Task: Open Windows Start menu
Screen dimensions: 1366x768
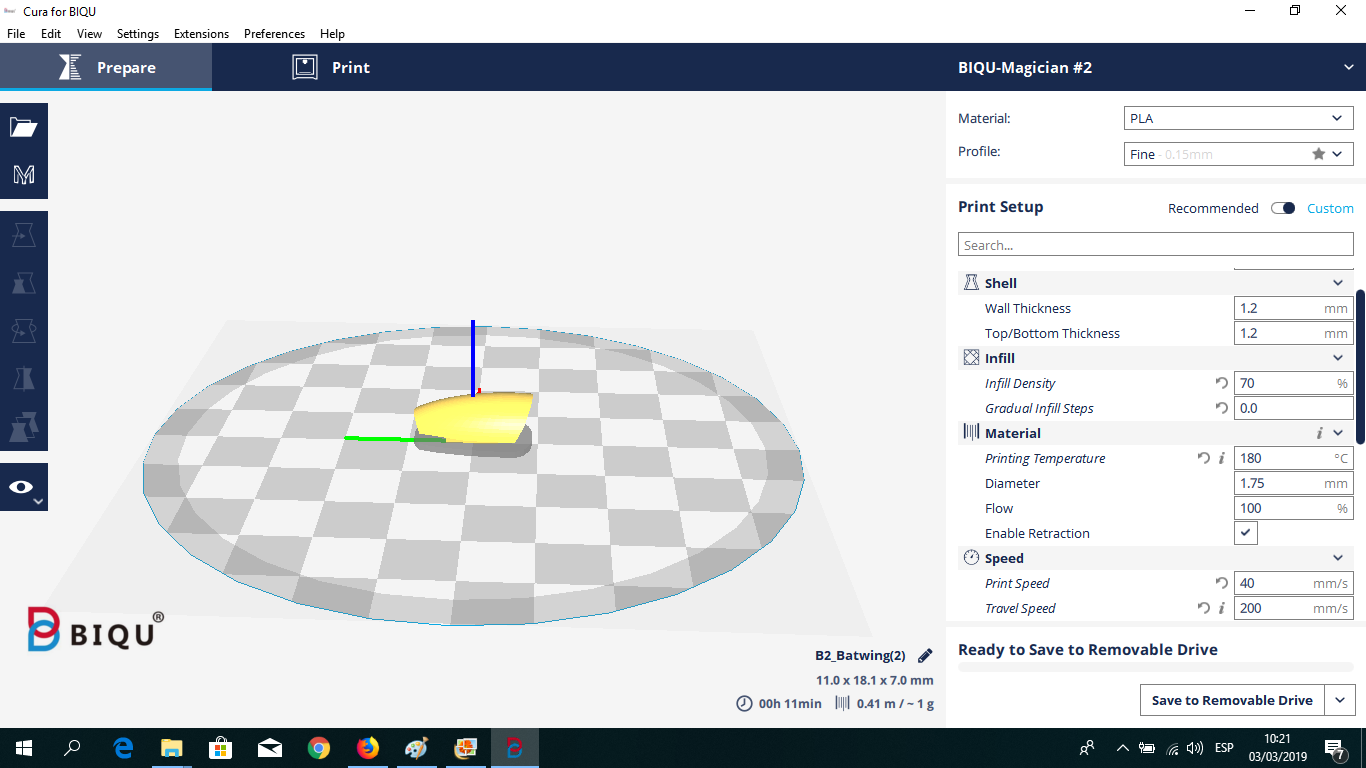Action: point(23,747)
